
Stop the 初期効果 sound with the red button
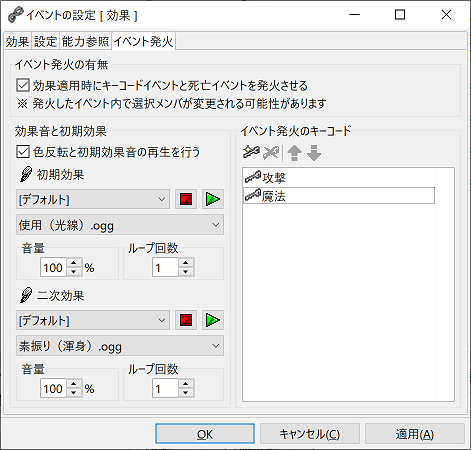tap(186, 199)
